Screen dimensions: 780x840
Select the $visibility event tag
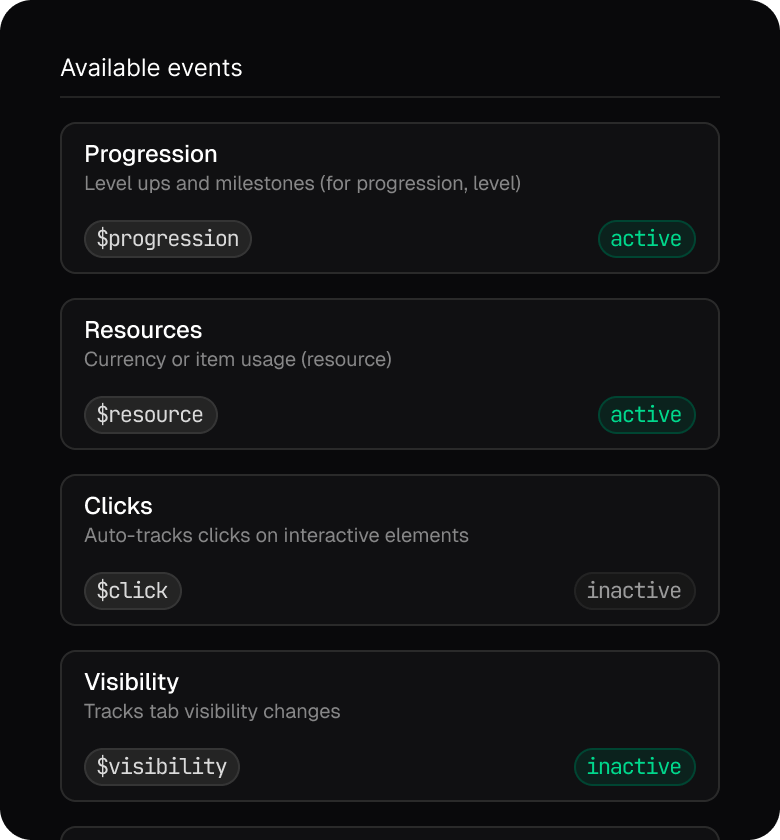(162, 767)
